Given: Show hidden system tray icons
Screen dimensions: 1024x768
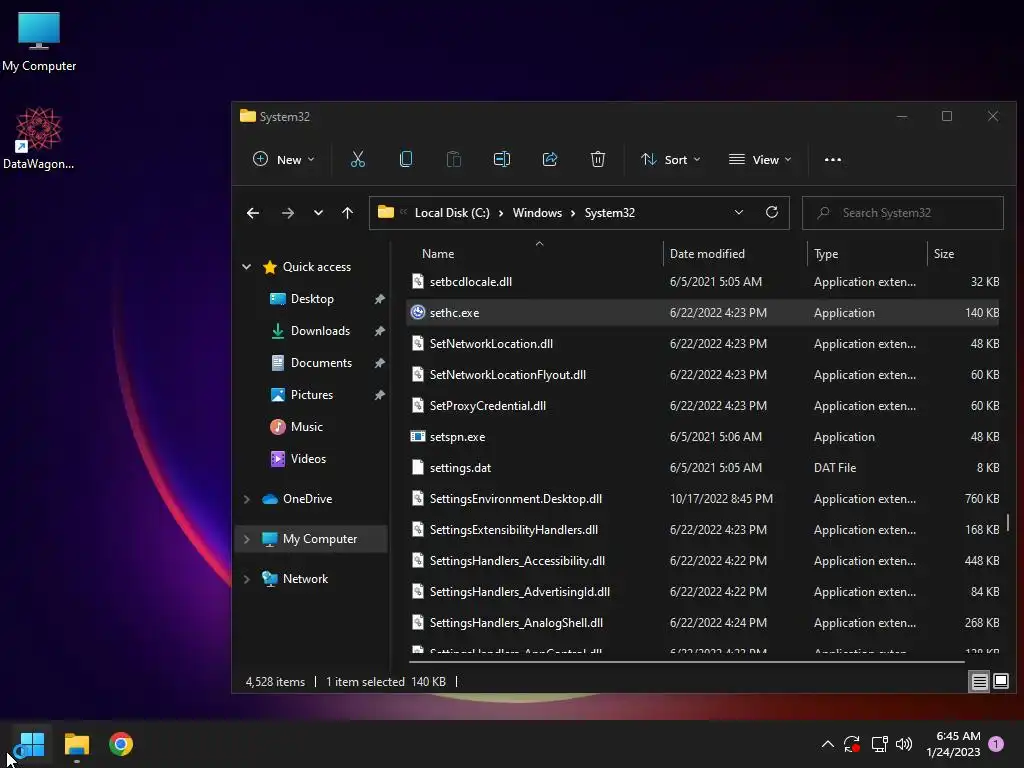Looking at the screenshot, I should point(827,744).
